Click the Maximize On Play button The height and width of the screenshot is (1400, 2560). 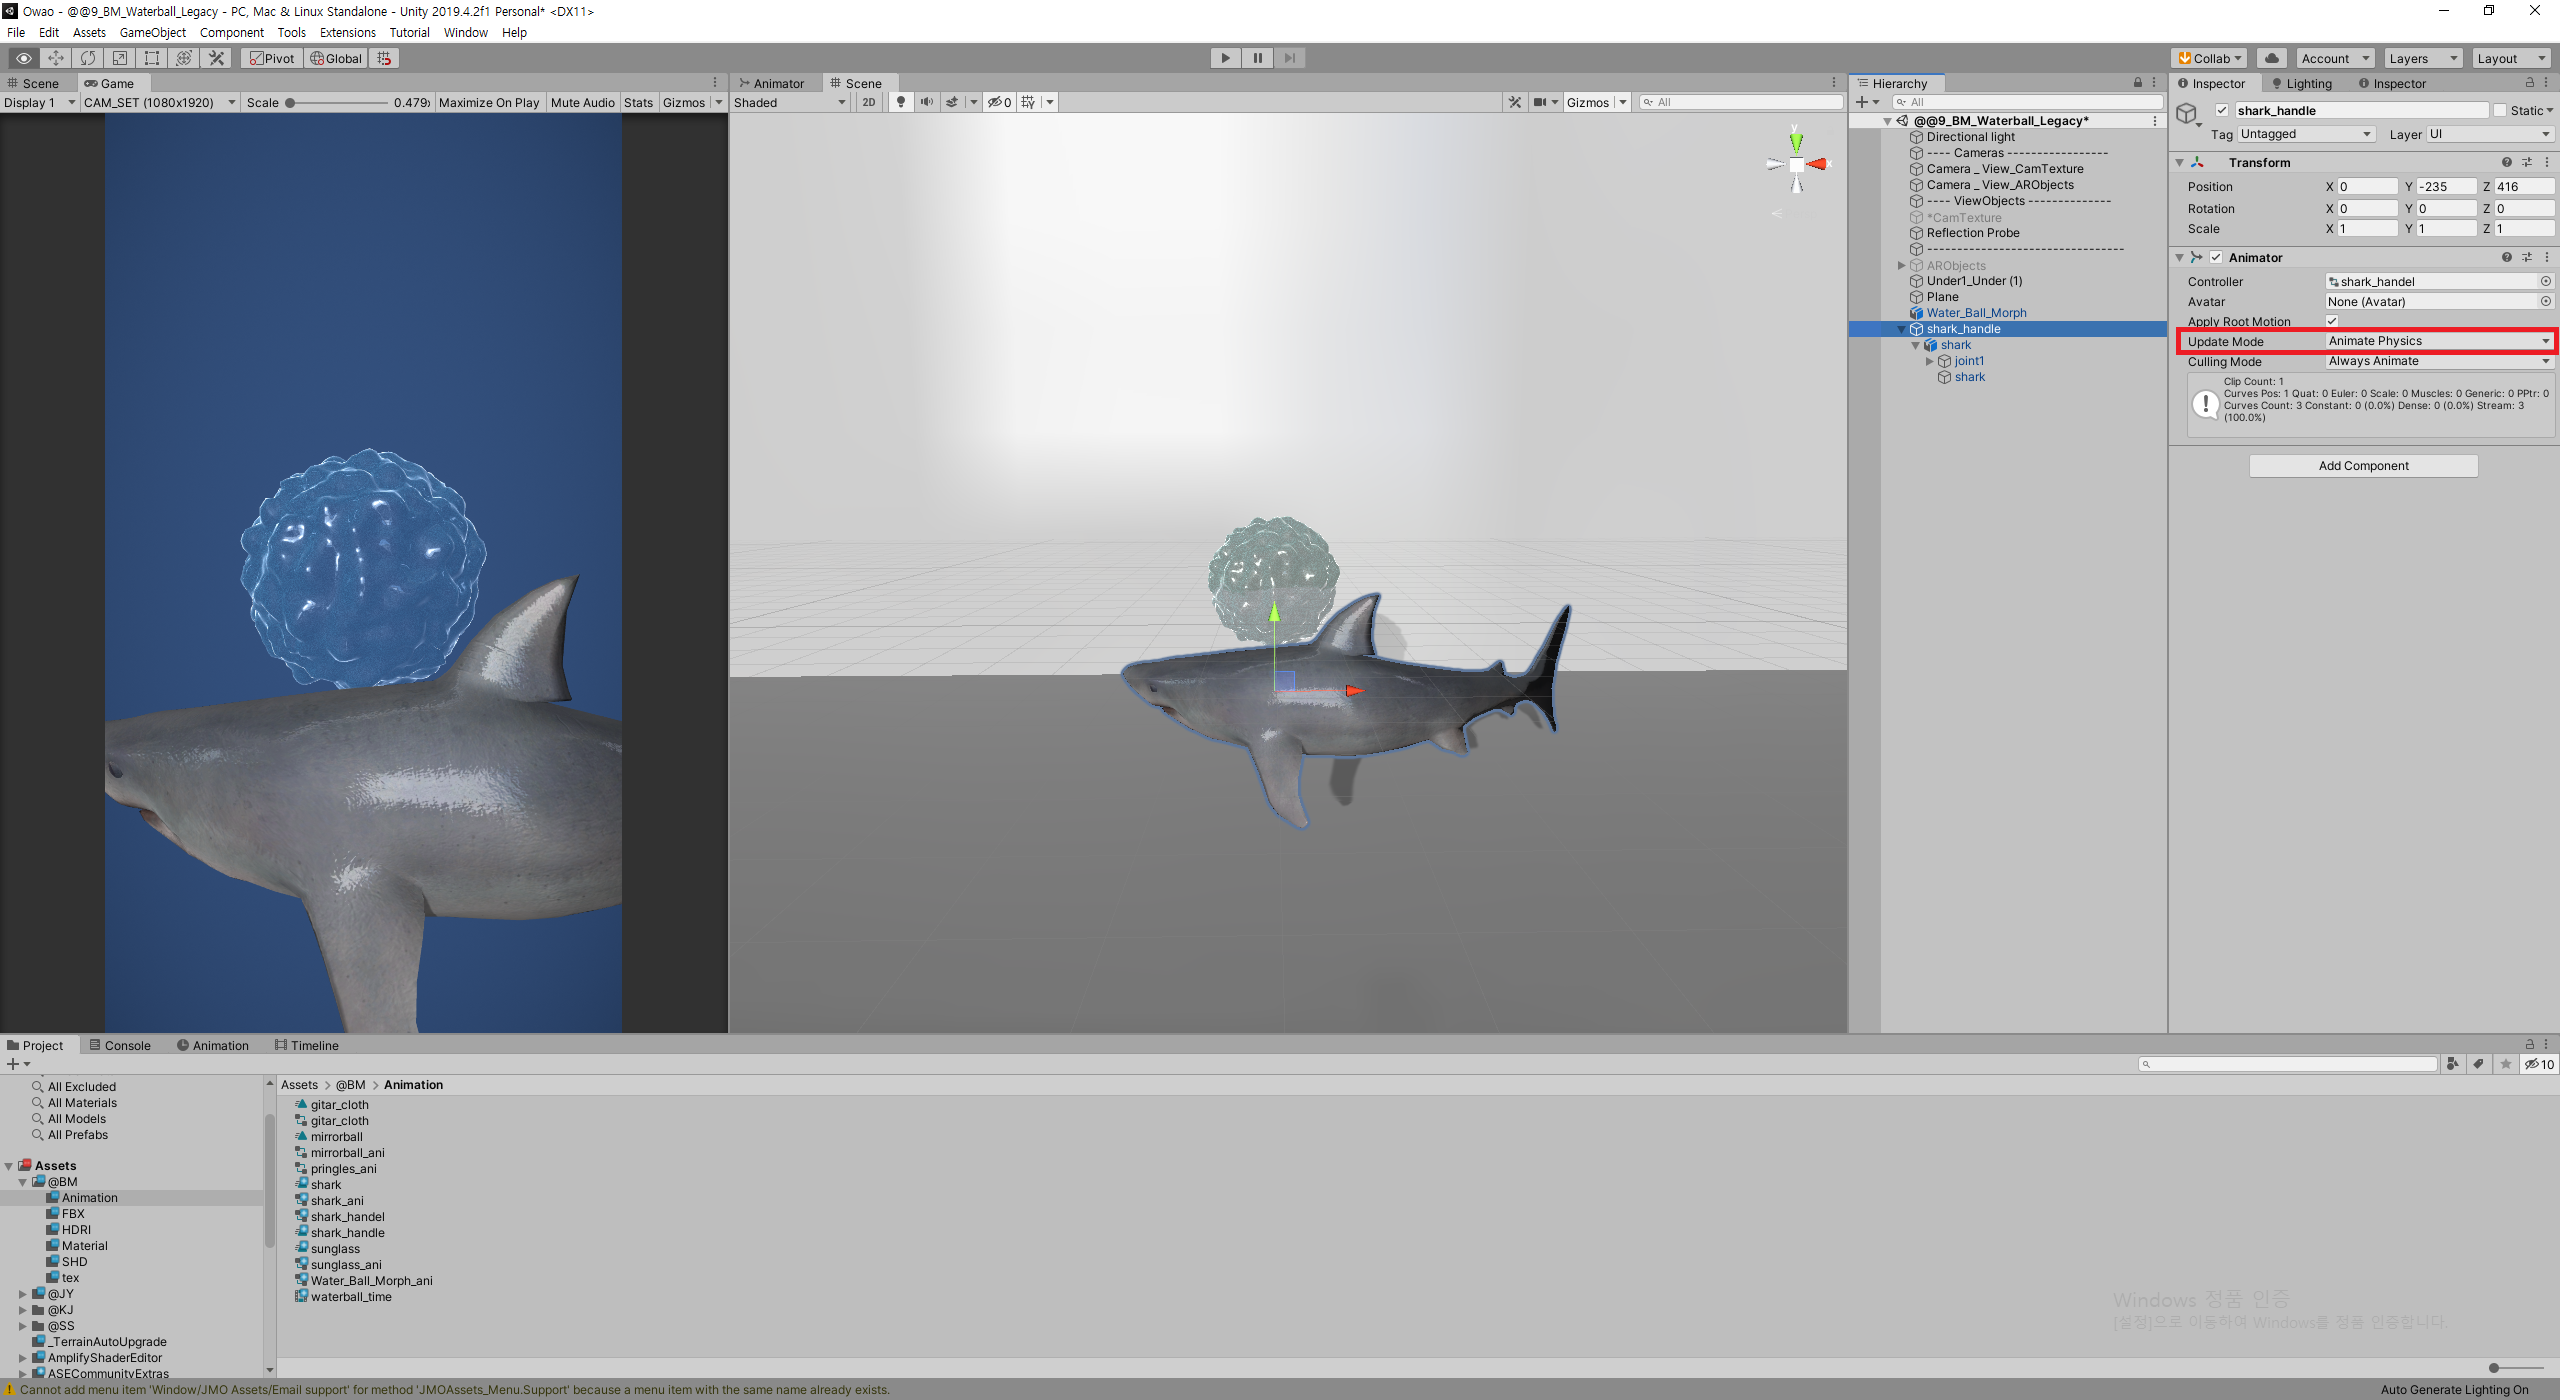point(489,102)
